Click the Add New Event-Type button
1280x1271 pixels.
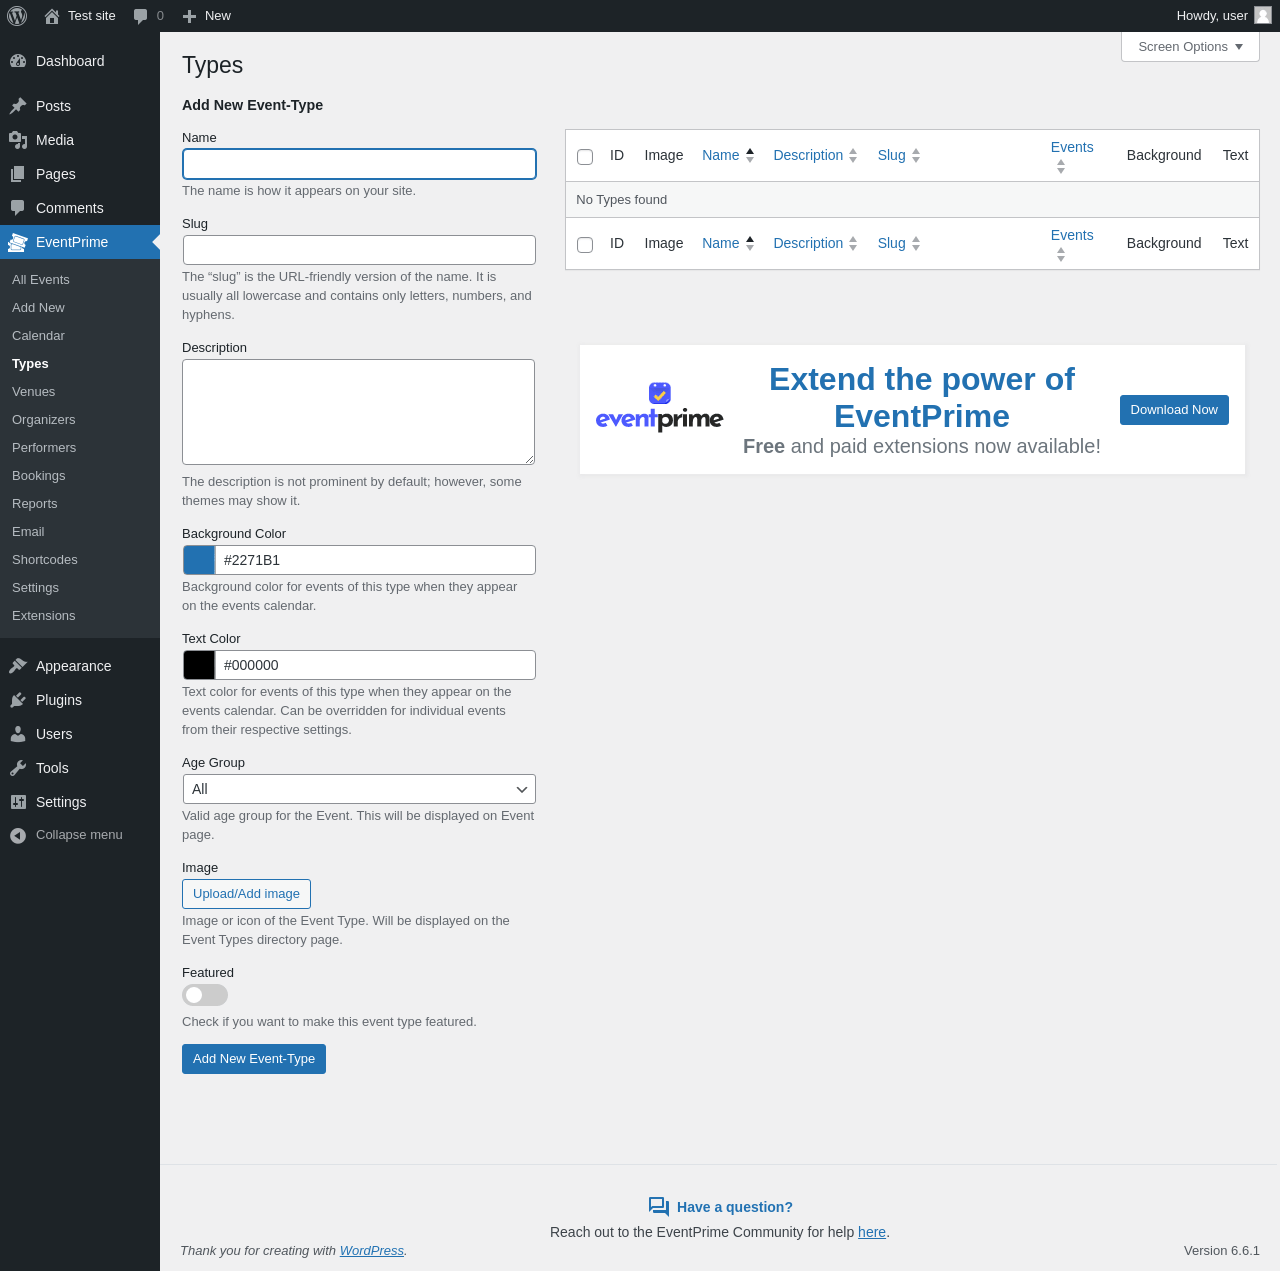pyautogui.click(x=254, y=1059)
